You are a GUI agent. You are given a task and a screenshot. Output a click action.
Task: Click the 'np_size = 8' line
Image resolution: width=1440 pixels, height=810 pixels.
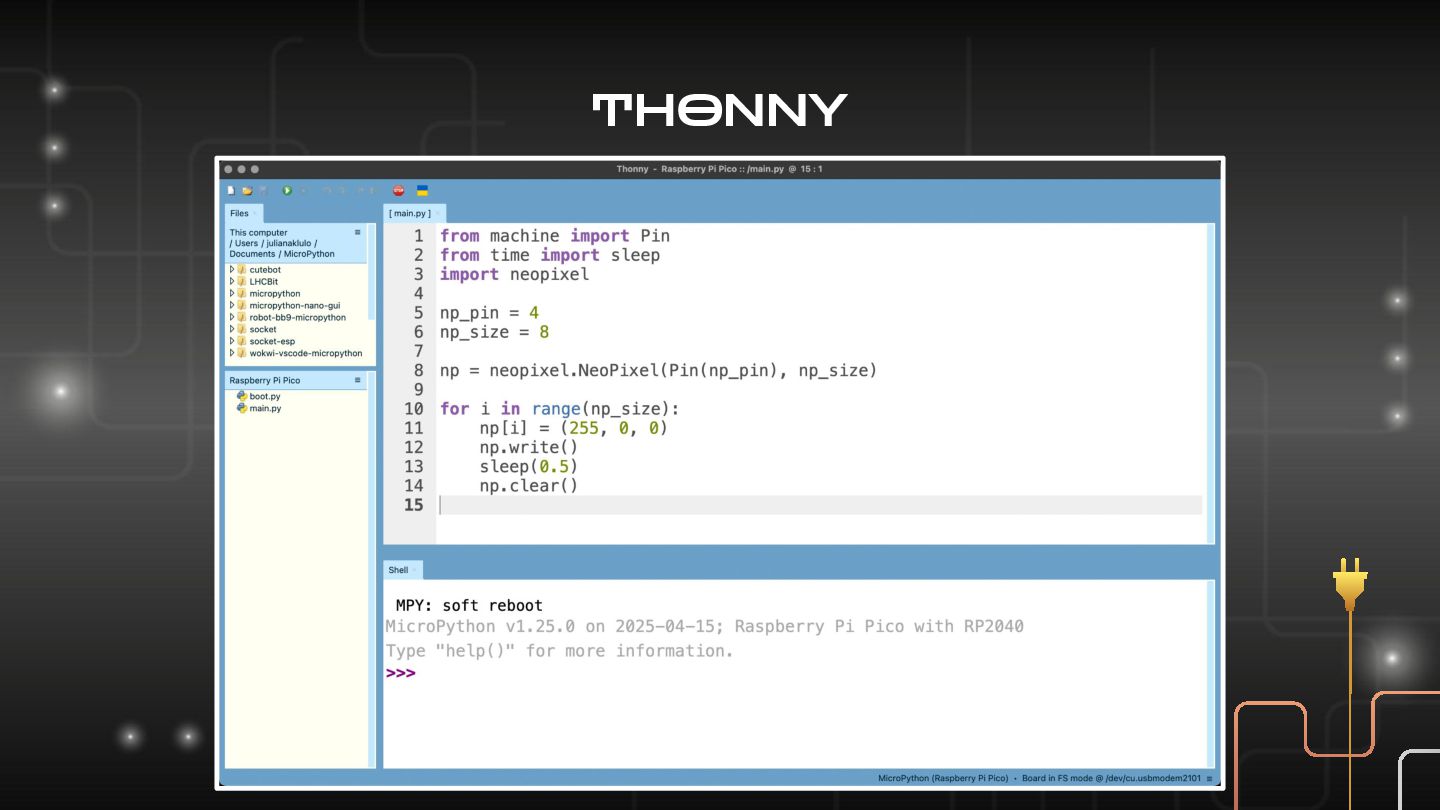coord(494,332)
